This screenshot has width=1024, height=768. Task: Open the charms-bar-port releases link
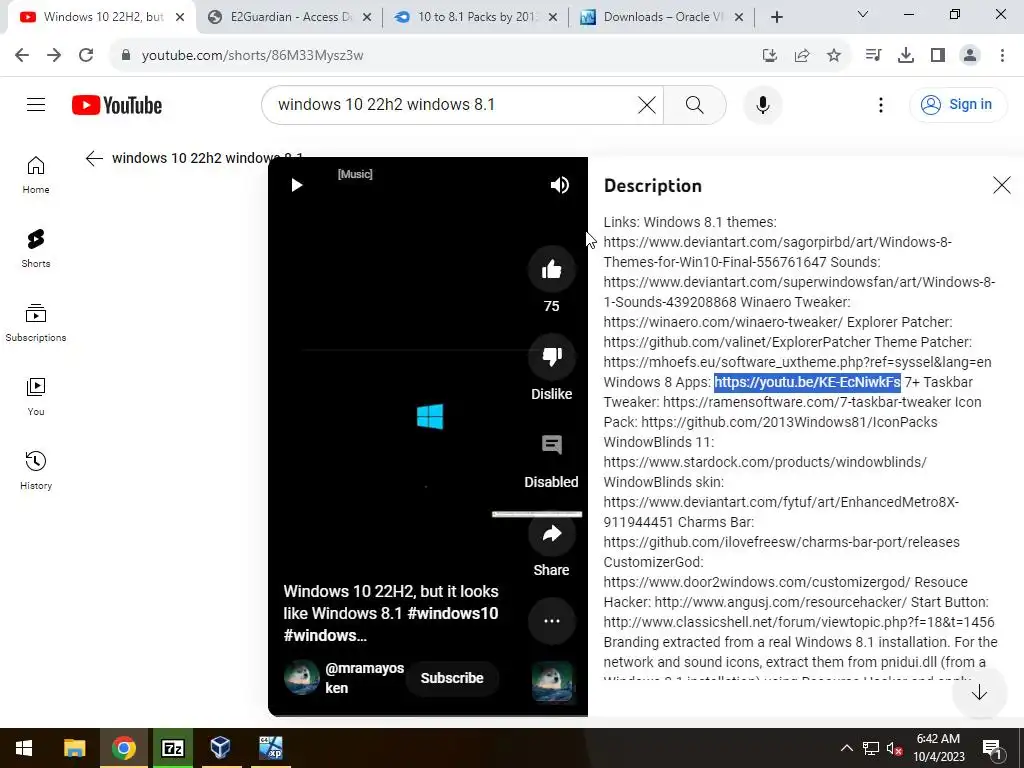click(781, 542)
